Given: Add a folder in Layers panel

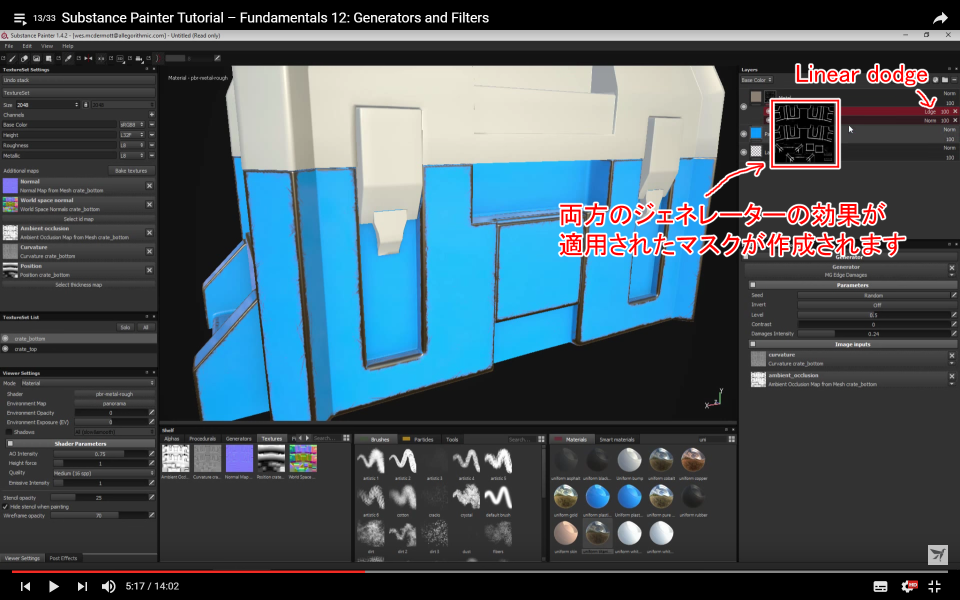Looking at the screenshot, I should (x=945, y=80).
